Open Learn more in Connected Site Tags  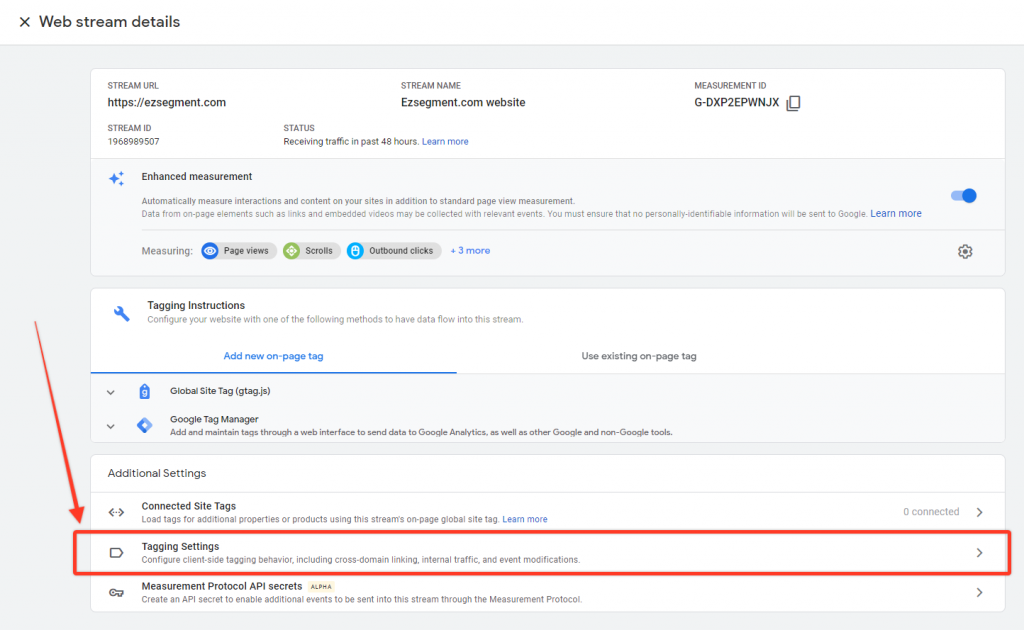pyautogui.click(x=524, y=520)
